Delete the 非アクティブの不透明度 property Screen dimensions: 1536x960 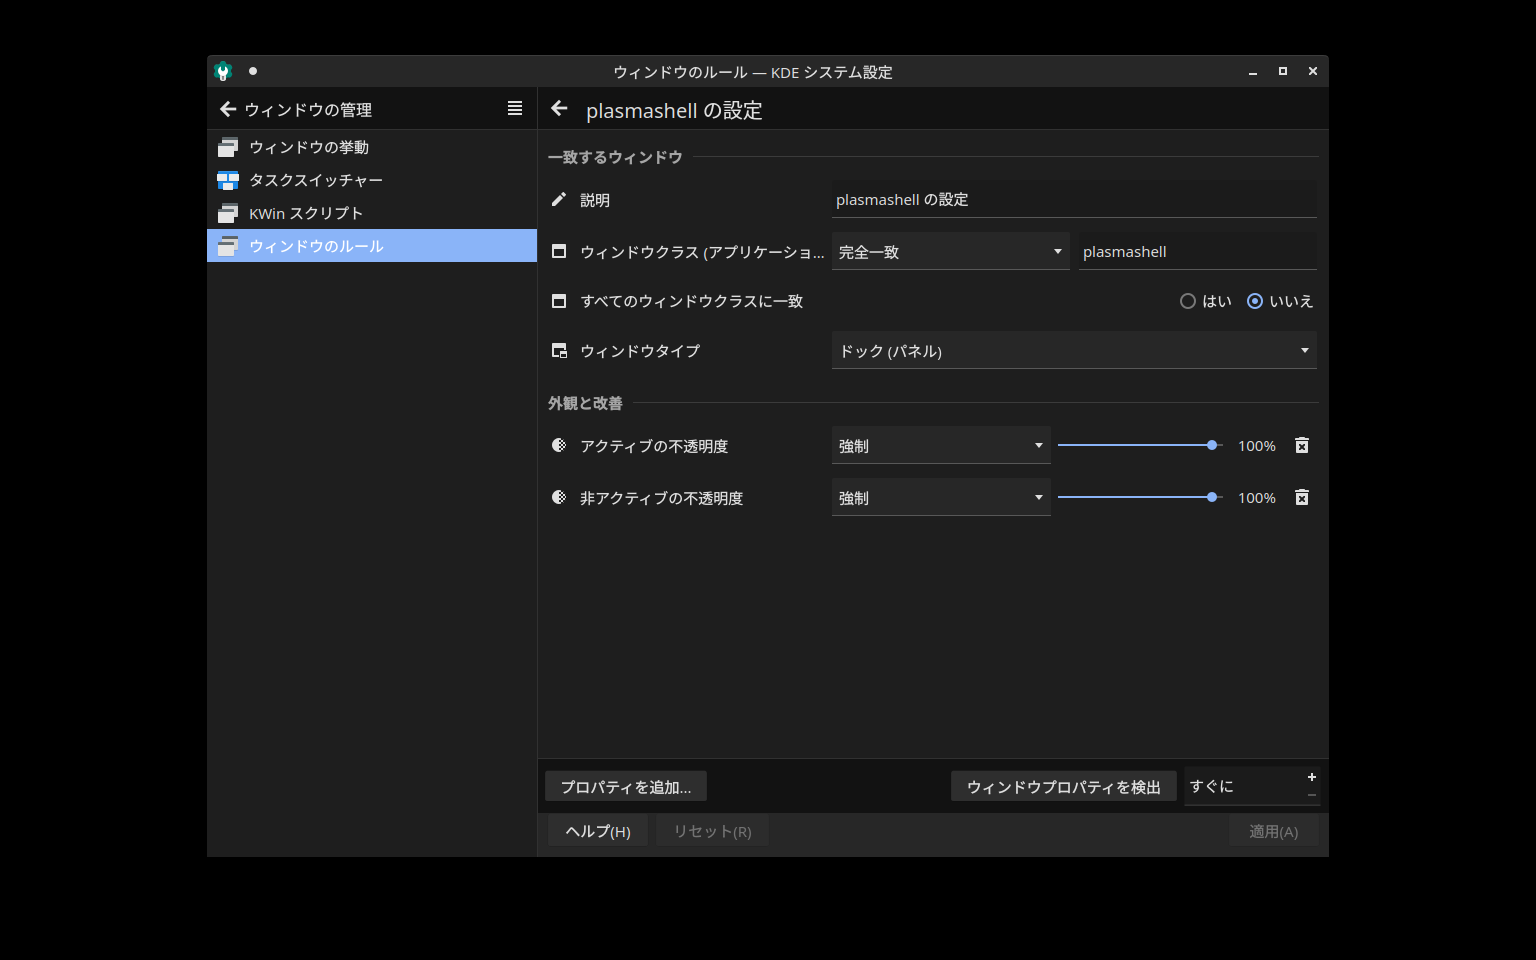[x=1302, y=497]
